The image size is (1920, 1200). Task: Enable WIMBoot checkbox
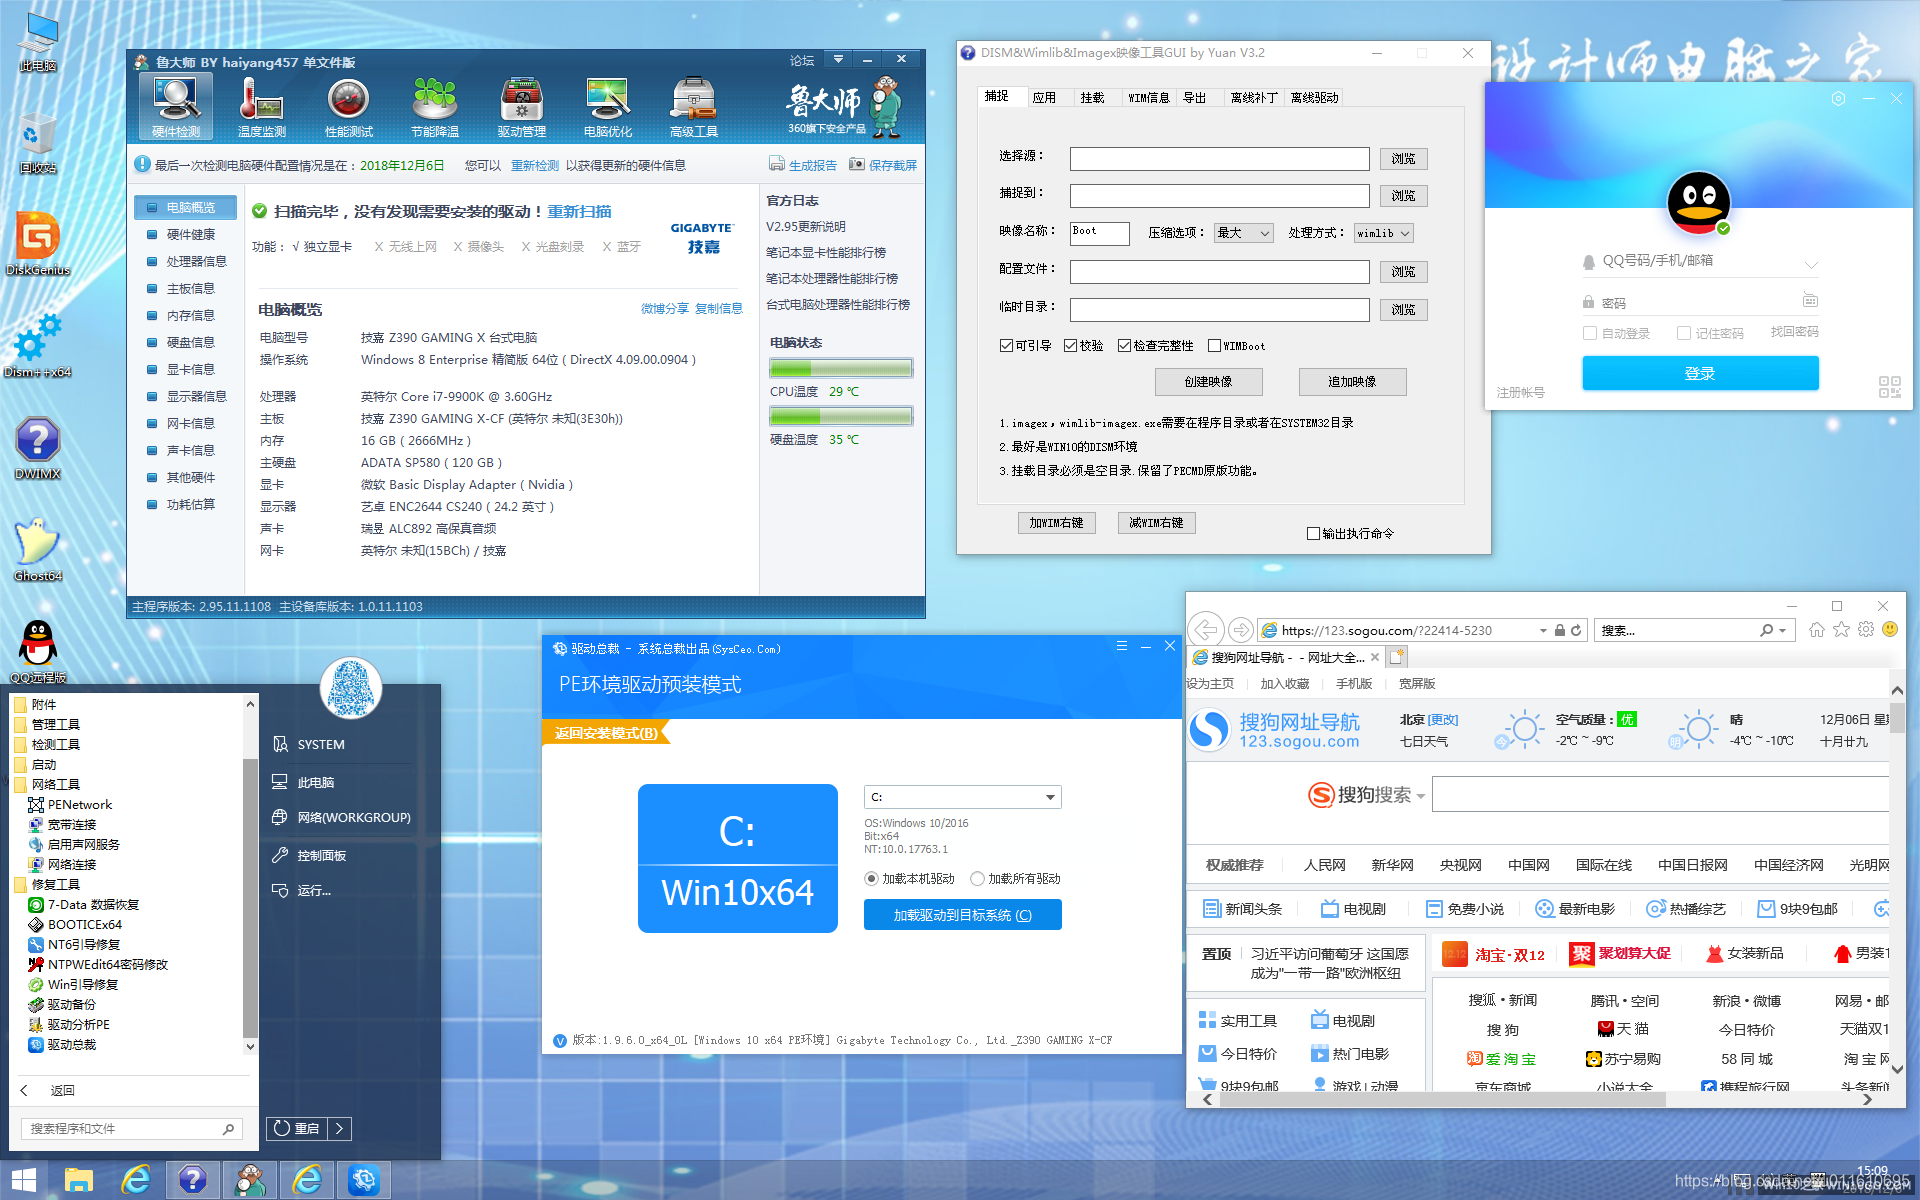(1214, 346)
